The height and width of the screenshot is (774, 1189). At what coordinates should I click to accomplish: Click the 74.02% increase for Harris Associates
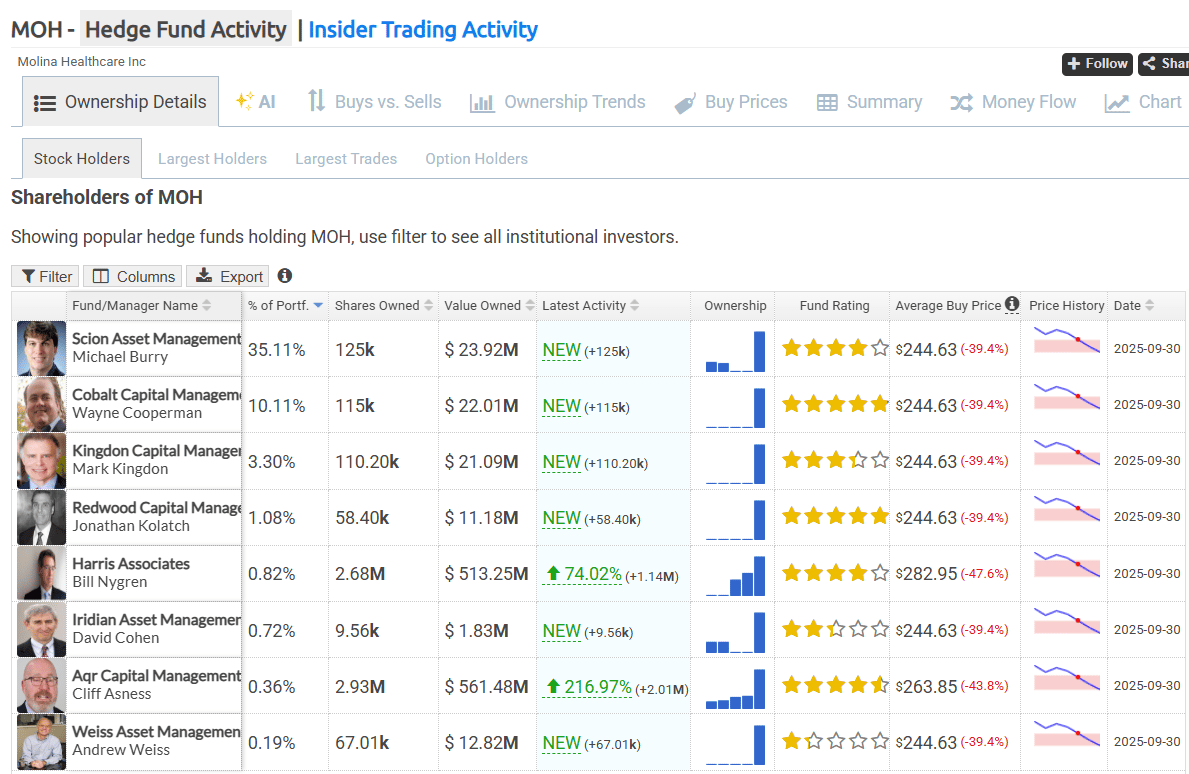[583, 574]
